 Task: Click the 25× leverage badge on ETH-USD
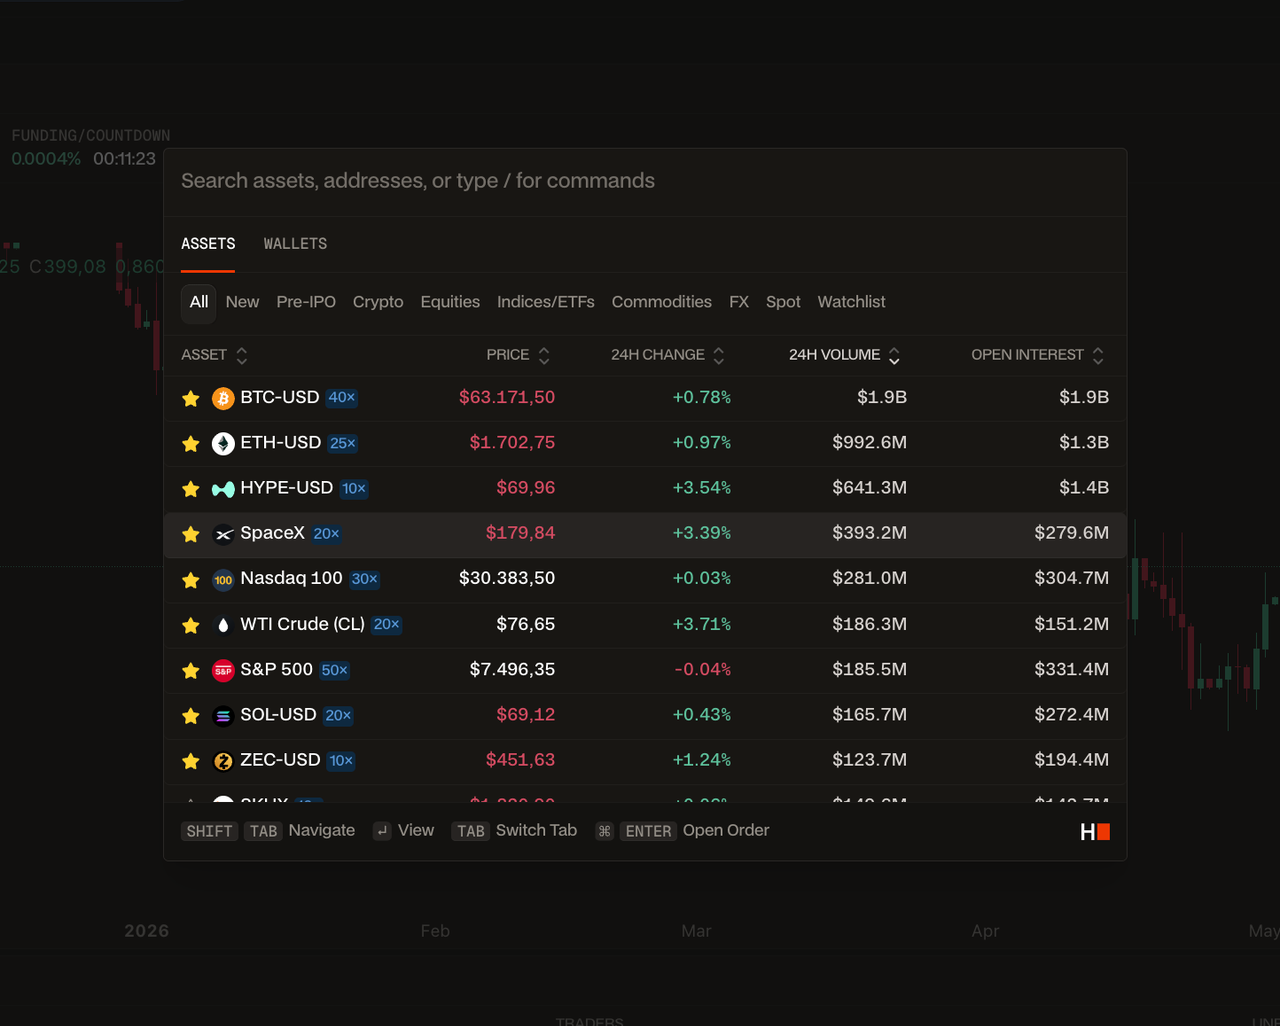click(343, 443)
